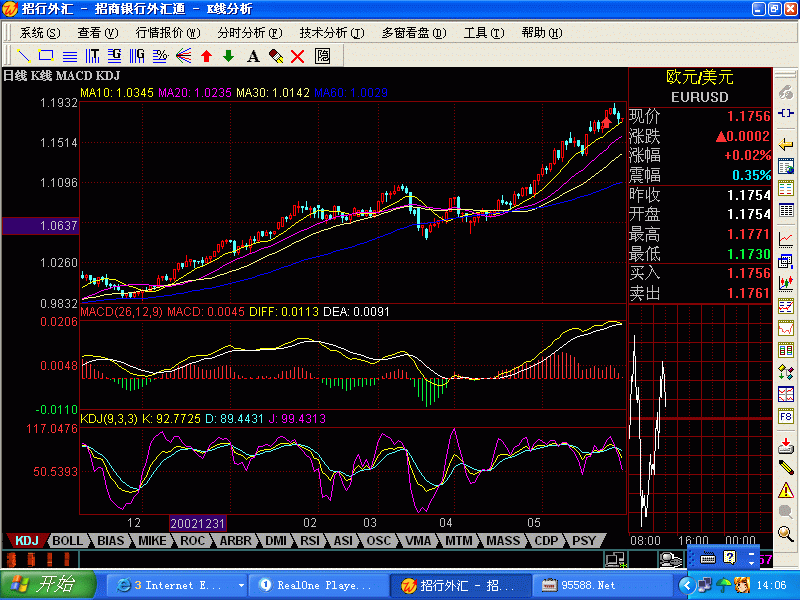Open the candlestick chart icon

(x=786, y=283)
